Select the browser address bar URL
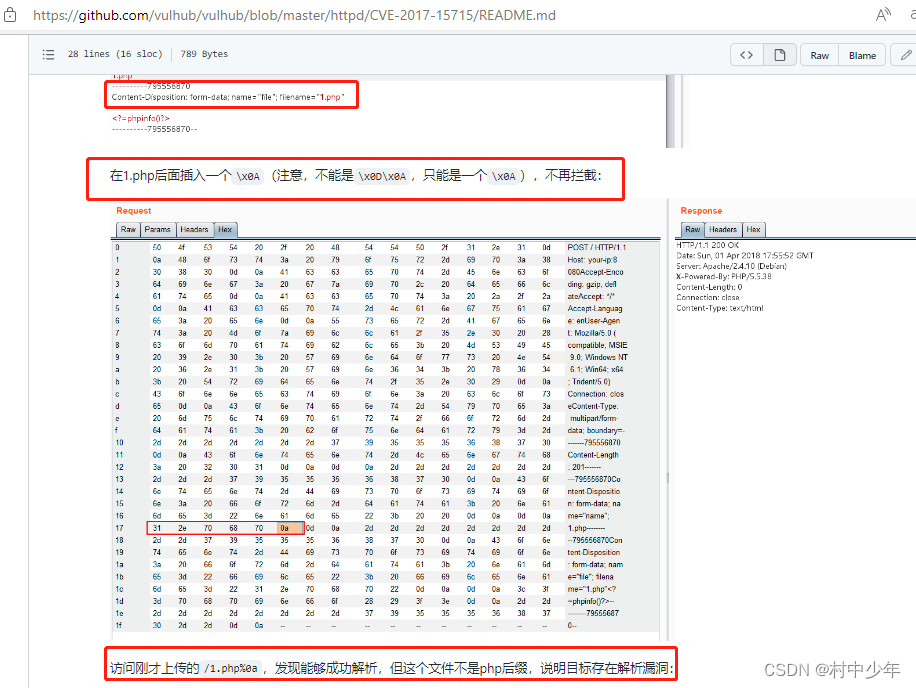This screenshot has height=688, width=916. 294,15
